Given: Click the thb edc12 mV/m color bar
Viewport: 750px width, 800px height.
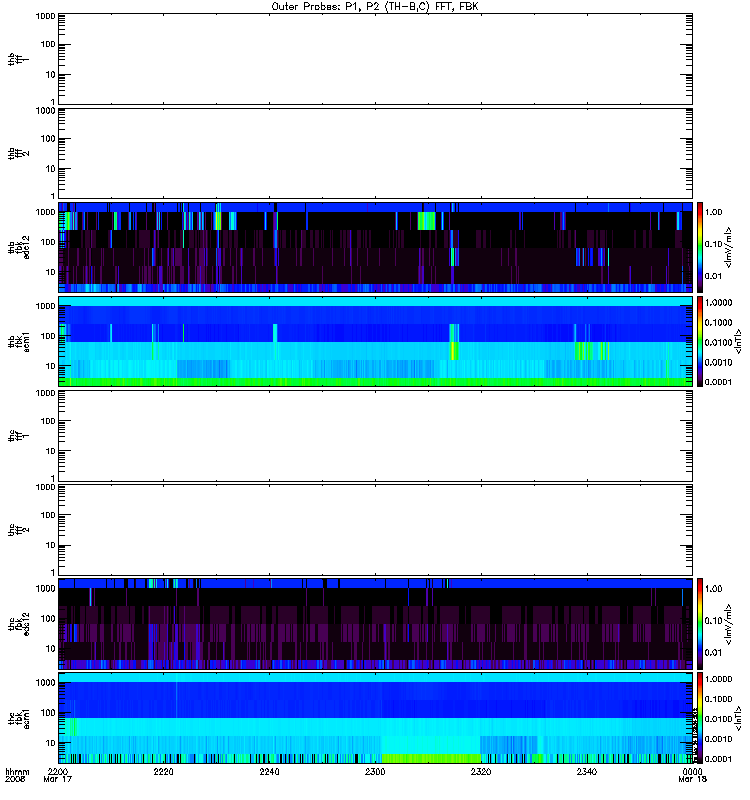Looking at the screenshot, I should pyautogui.click(x=700, y=247).
